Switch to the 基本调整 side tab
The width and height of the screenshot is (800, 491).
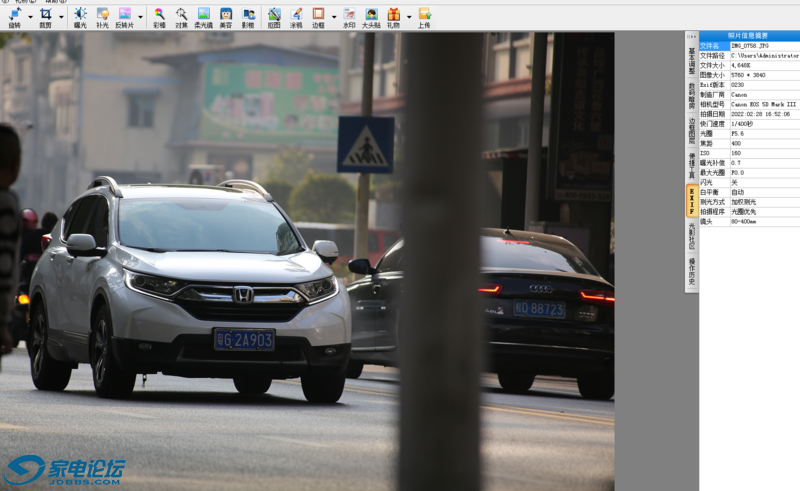(692, 60)
